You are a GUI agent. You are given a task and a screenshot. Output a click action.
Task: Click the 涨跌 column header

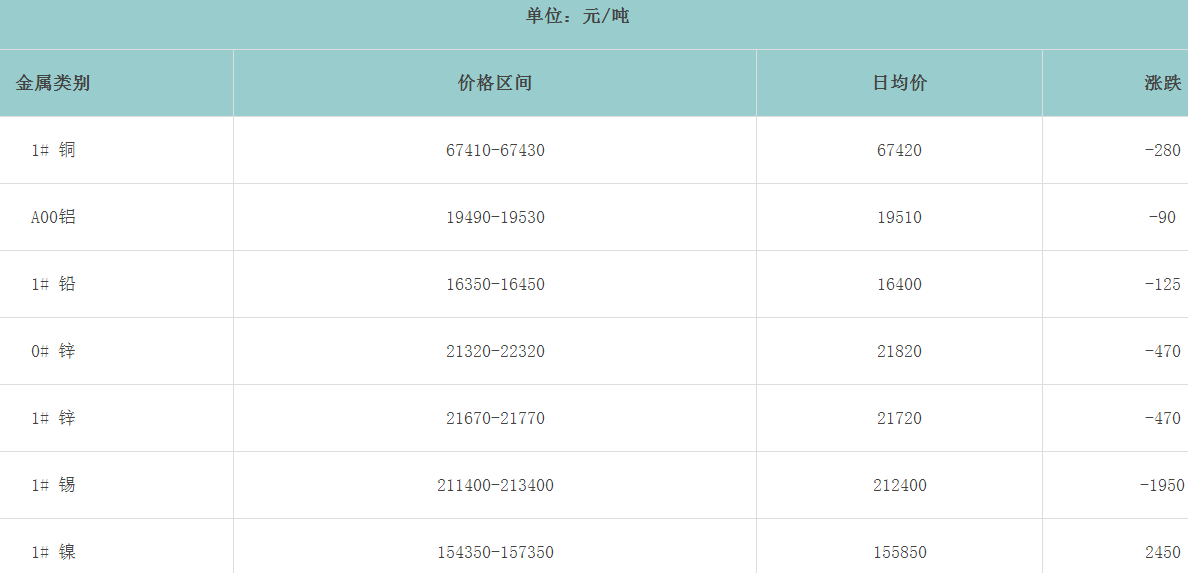(1162, 83)
